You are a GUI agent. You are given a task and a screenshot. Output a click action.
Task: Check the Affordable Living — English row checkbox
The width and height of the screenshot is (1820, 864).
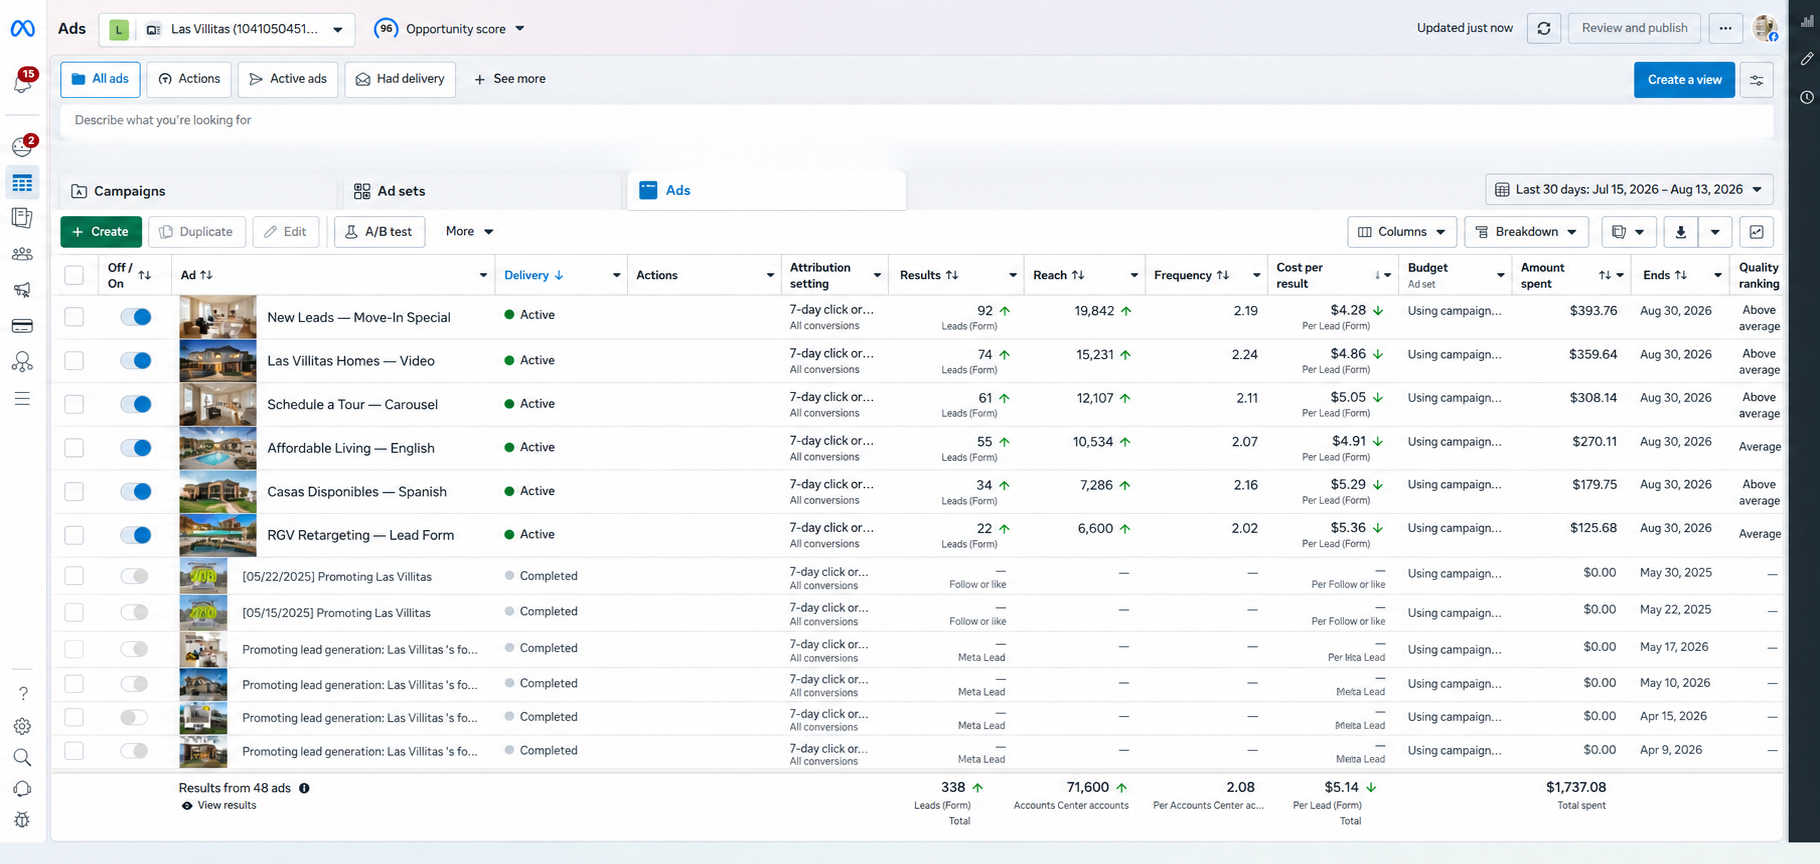click(x=74, y=448)
